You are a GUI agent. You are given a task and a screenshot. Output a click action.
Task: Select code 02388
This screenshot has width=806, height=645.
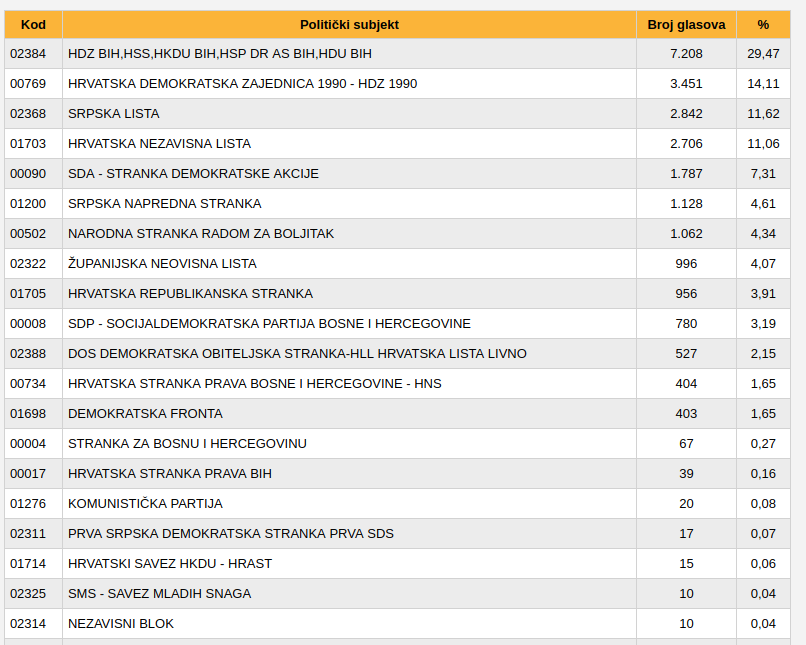(28, 354)
